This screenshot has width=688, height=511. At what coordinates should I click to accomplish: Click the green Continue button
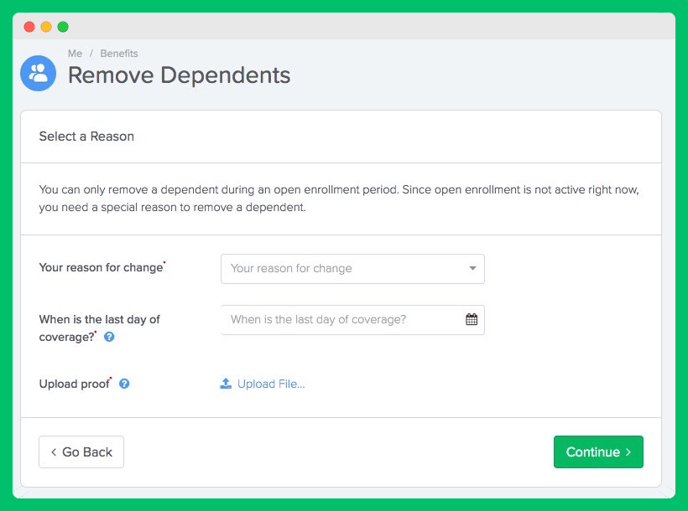598,452
